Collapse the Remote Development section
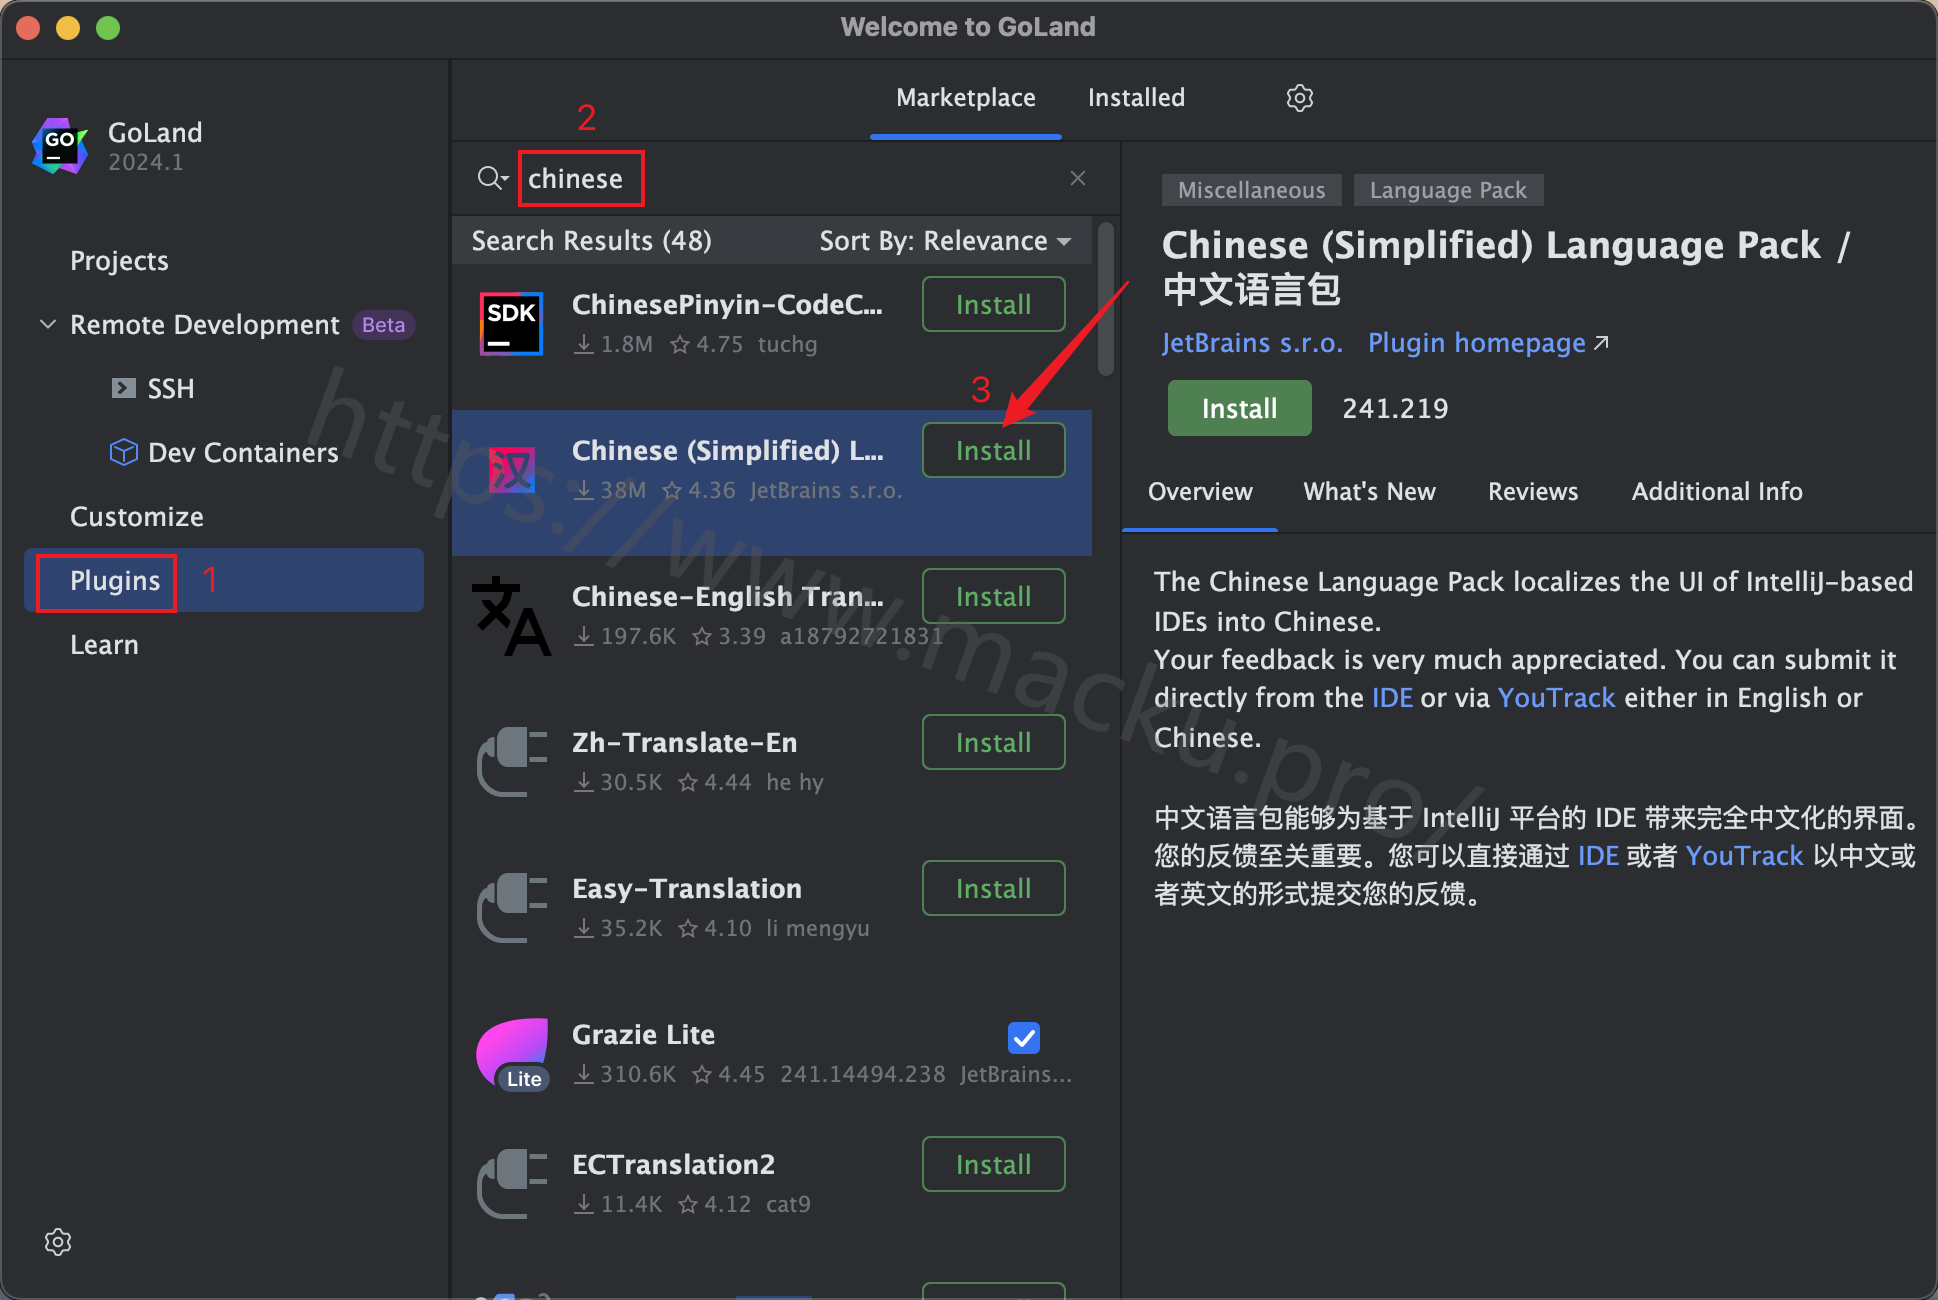This screenshot has height=1300, width=1938. (x=47, y=324)
